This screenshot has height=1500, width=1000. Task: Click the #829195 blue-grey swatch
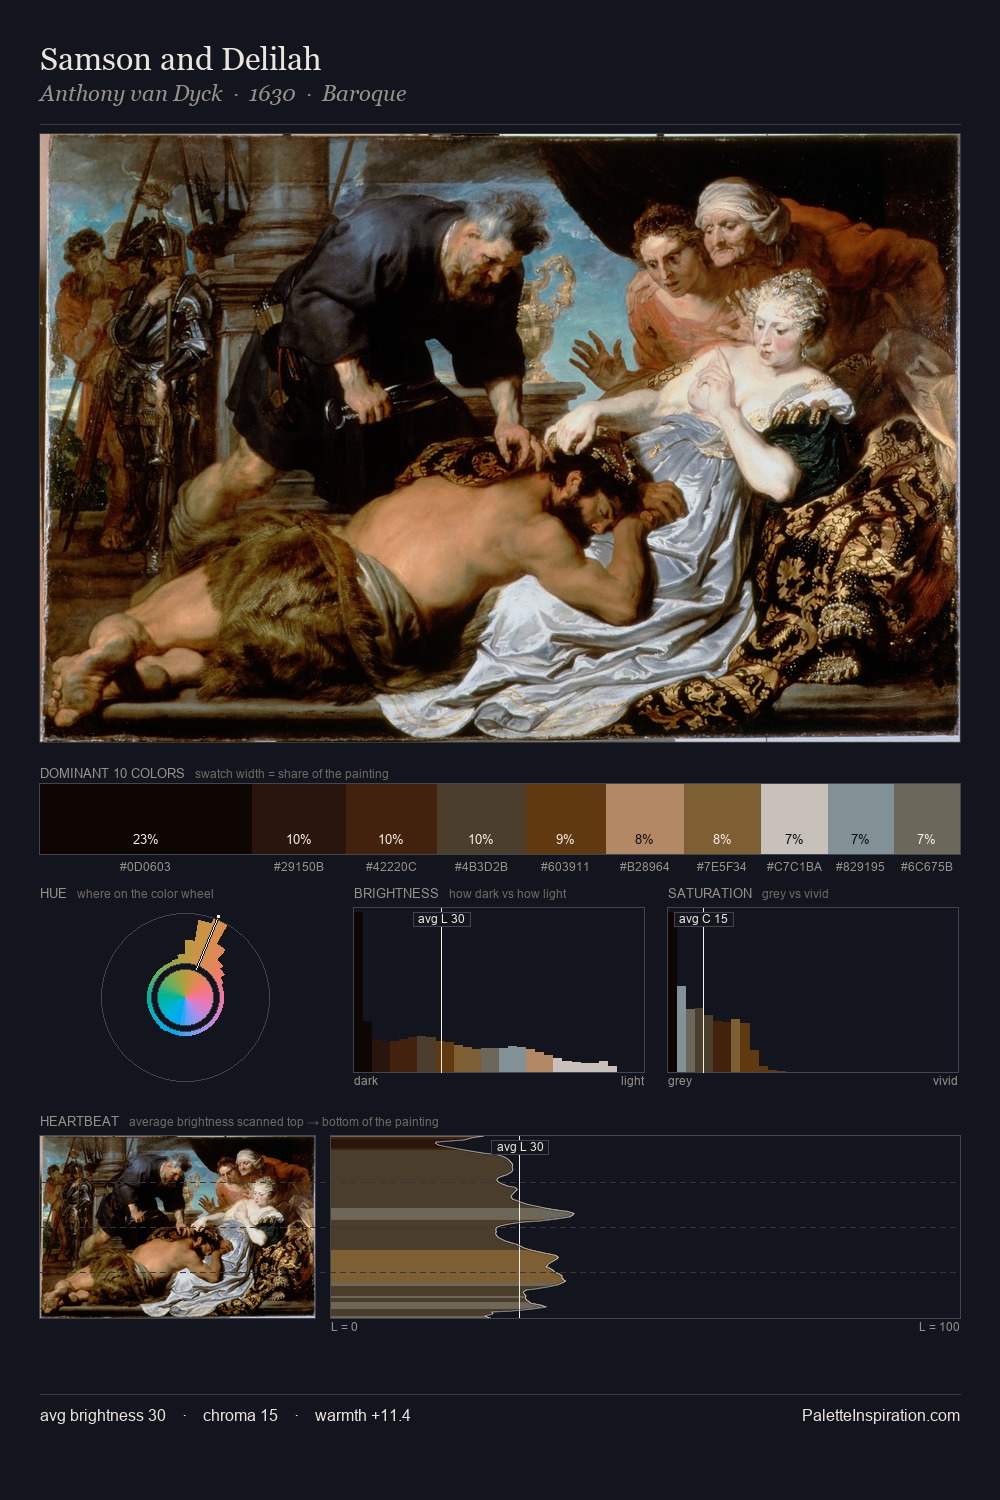click(x=860, y=818)
